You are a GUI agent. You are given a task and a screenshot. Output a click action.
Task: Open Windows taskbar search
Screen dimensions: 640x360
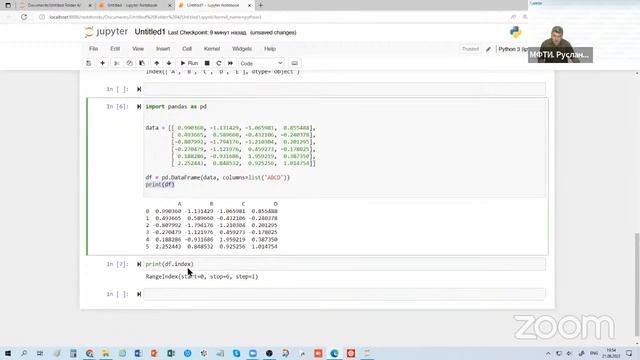24,353
